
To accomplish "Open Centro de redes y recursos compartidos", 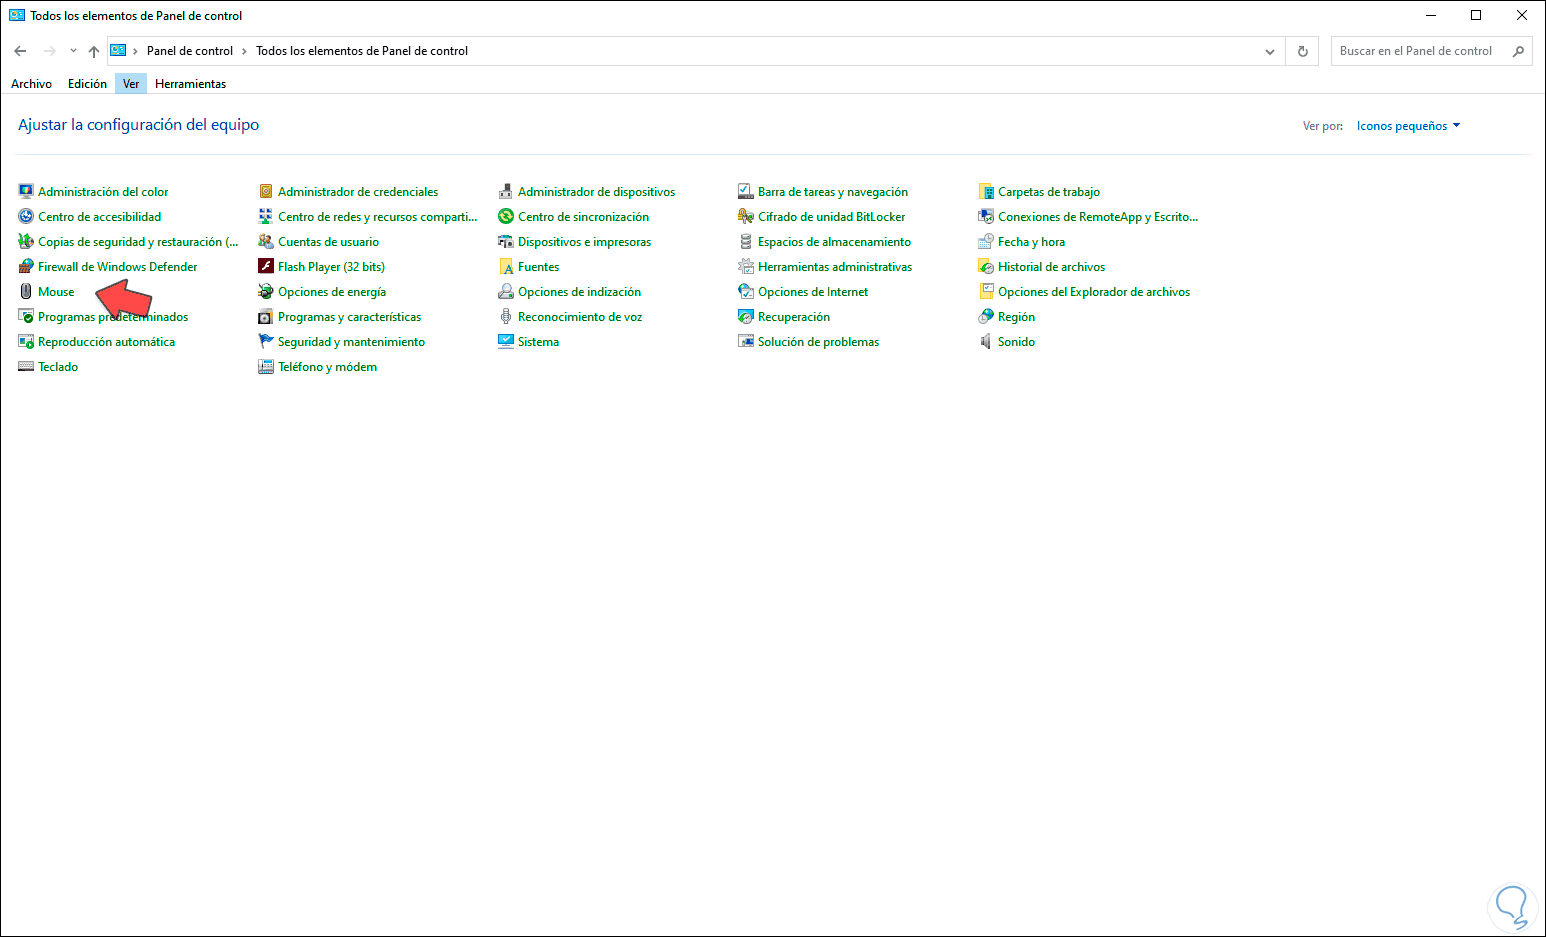I will click(x=378, y=216).
